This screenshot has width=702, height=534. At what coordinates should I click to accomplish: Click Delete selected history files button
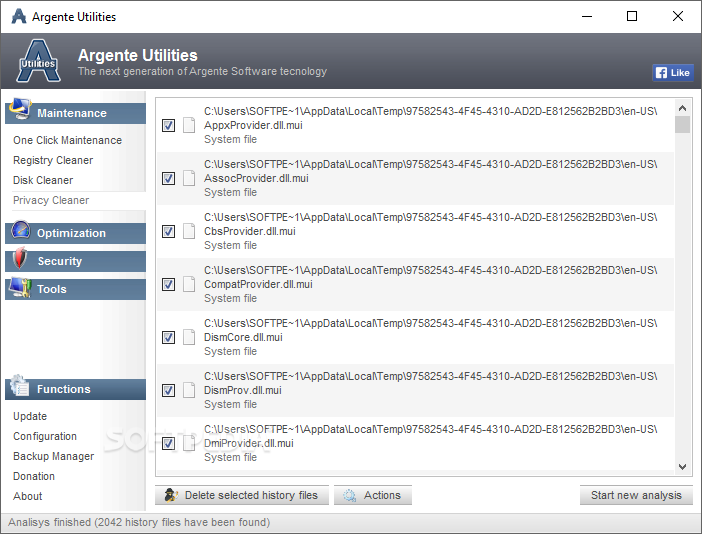pos(242,495)
